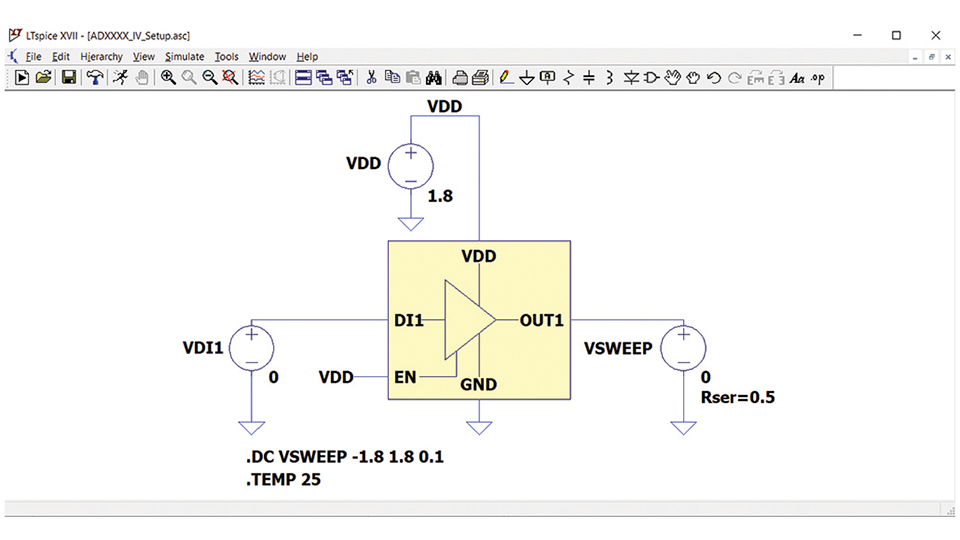Open the File menu
Image resolution: width=960 pixels, height=540 pixels.
coord(34,56)
